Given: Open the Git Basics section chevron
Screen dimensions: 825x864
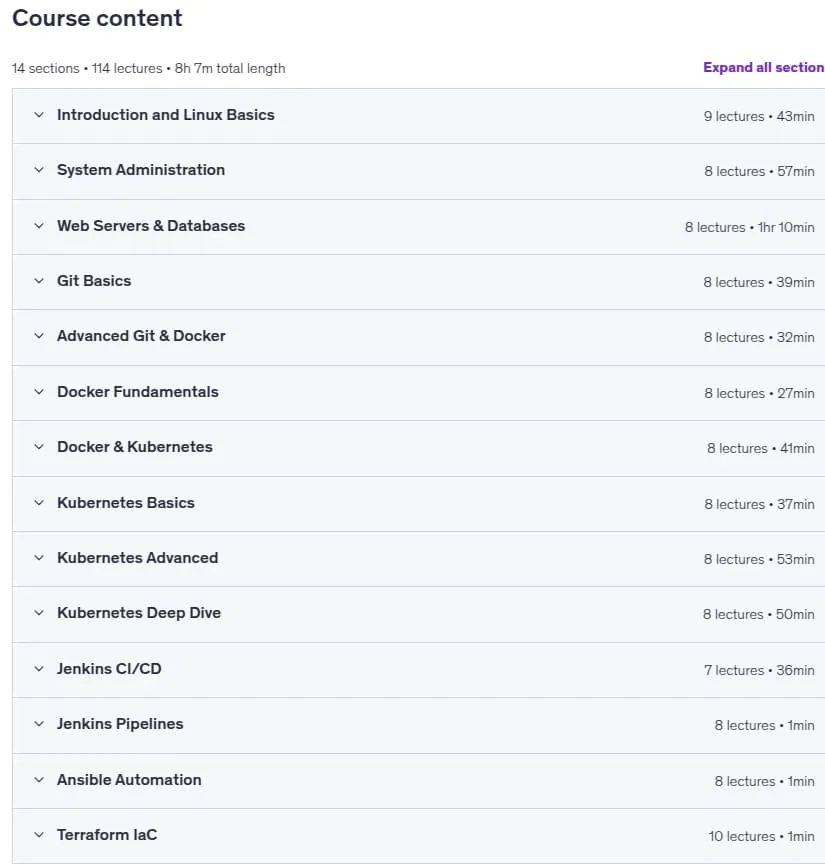Looking at the screenshot, I should (x=39, y=281).
